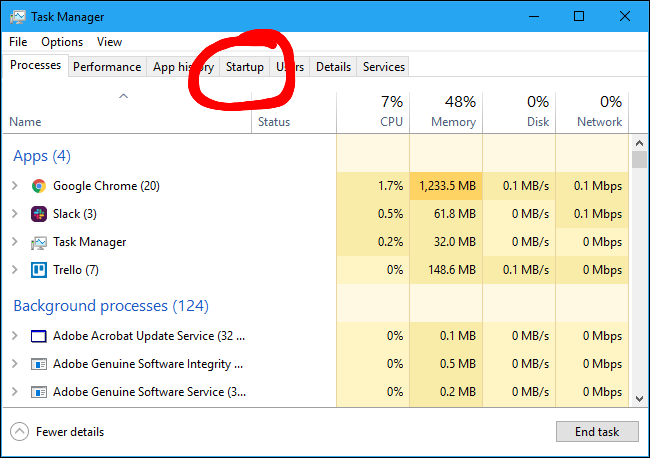The height and width of the screenshot is (458, 650).
Task: Close the Task Manager window
Action: [x=624, y=17]
